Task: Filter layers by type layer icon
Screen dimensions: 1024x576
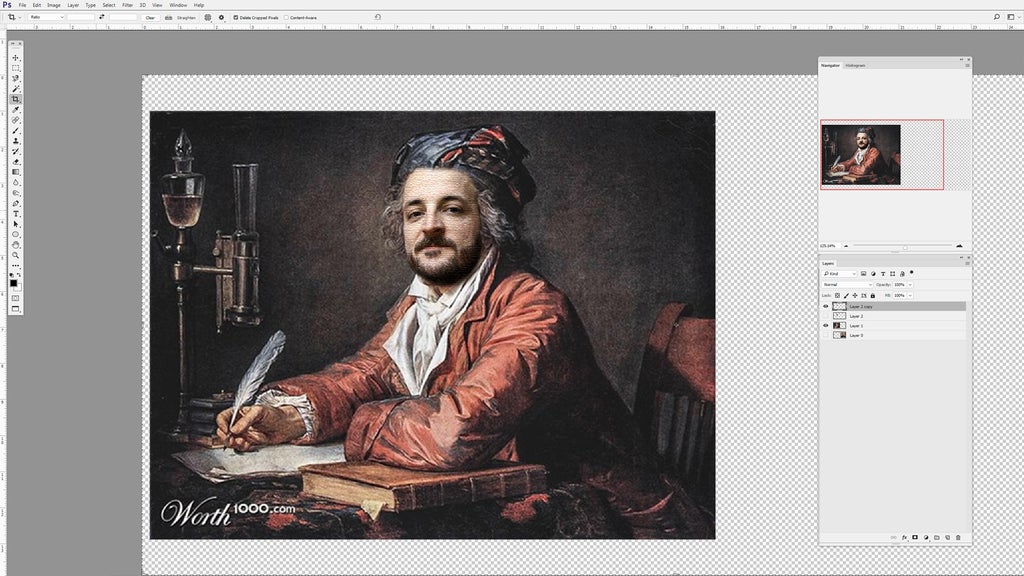Action: point(883,274)
